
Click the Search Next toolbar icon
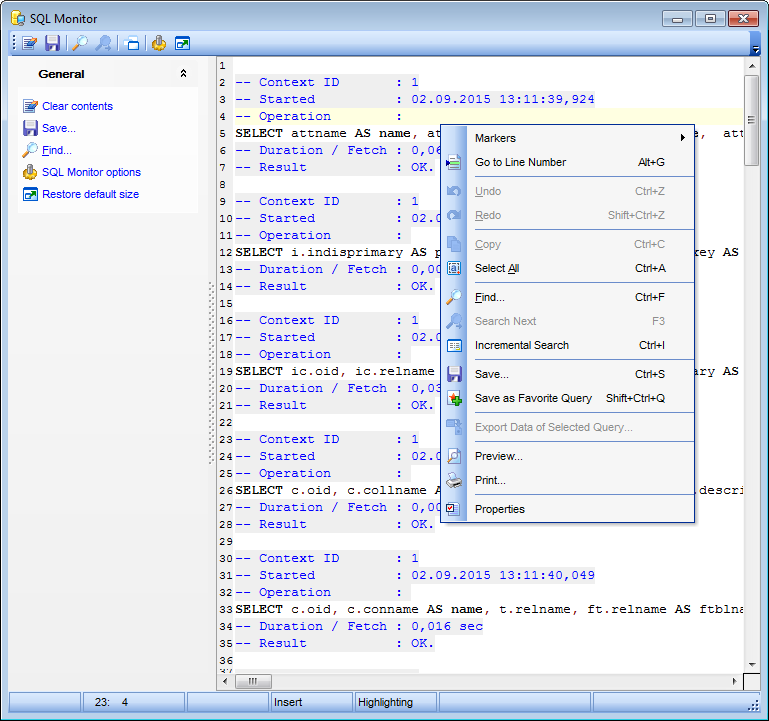pos(103,43)
